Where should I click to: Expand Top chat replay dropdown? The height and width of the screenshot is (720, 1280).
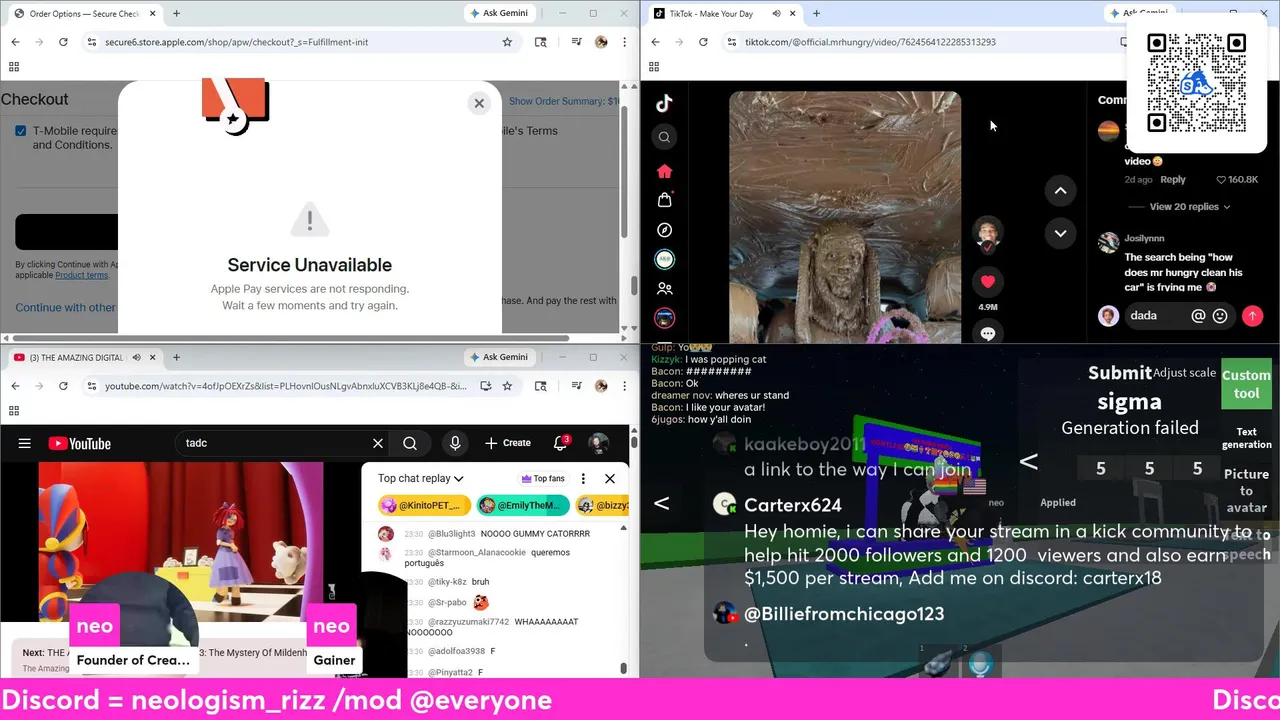pos(421,478)
